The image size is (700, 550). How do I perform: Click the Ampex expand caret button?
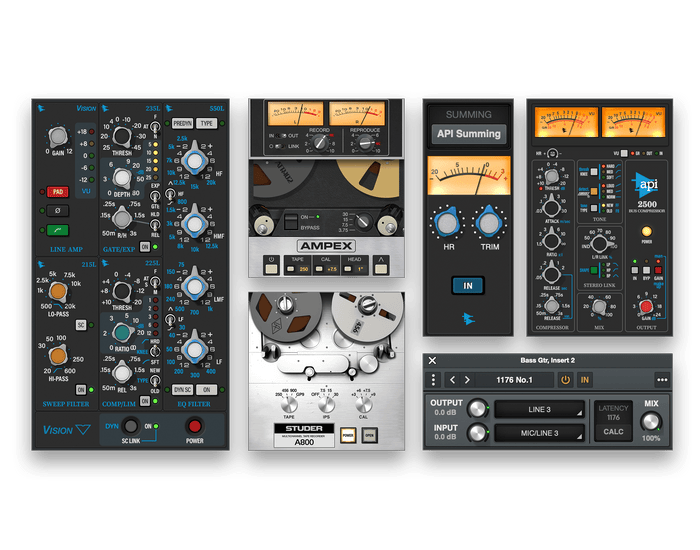point(381,269)
